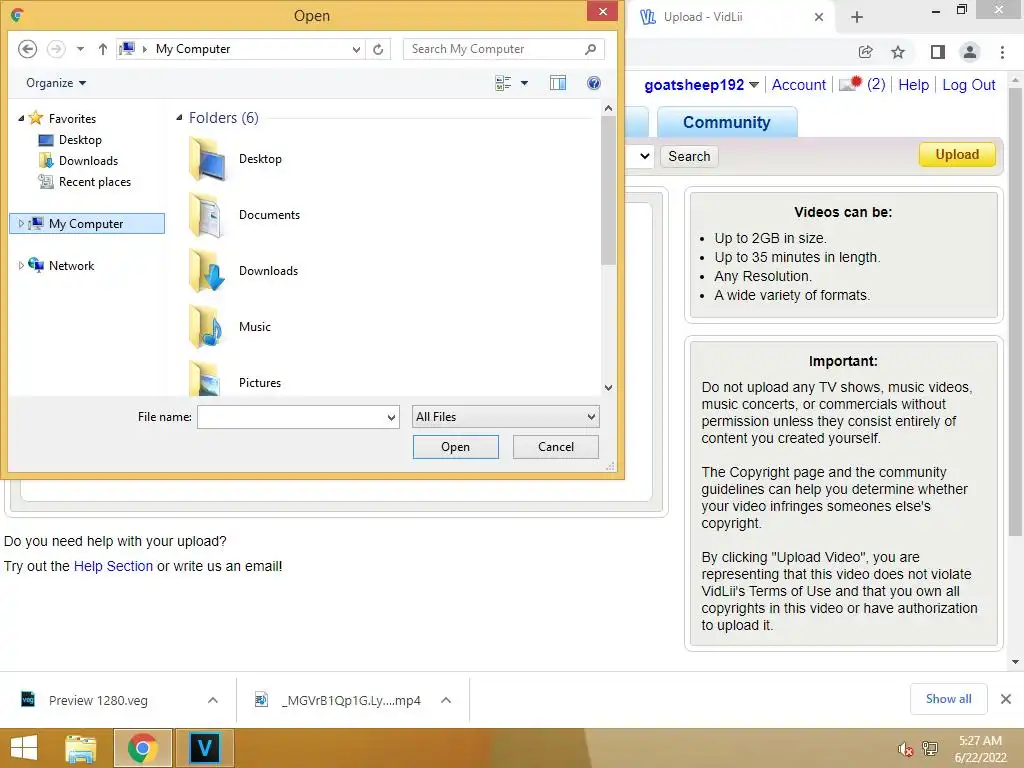Select My Computer in navigation pane

point(86,223)
